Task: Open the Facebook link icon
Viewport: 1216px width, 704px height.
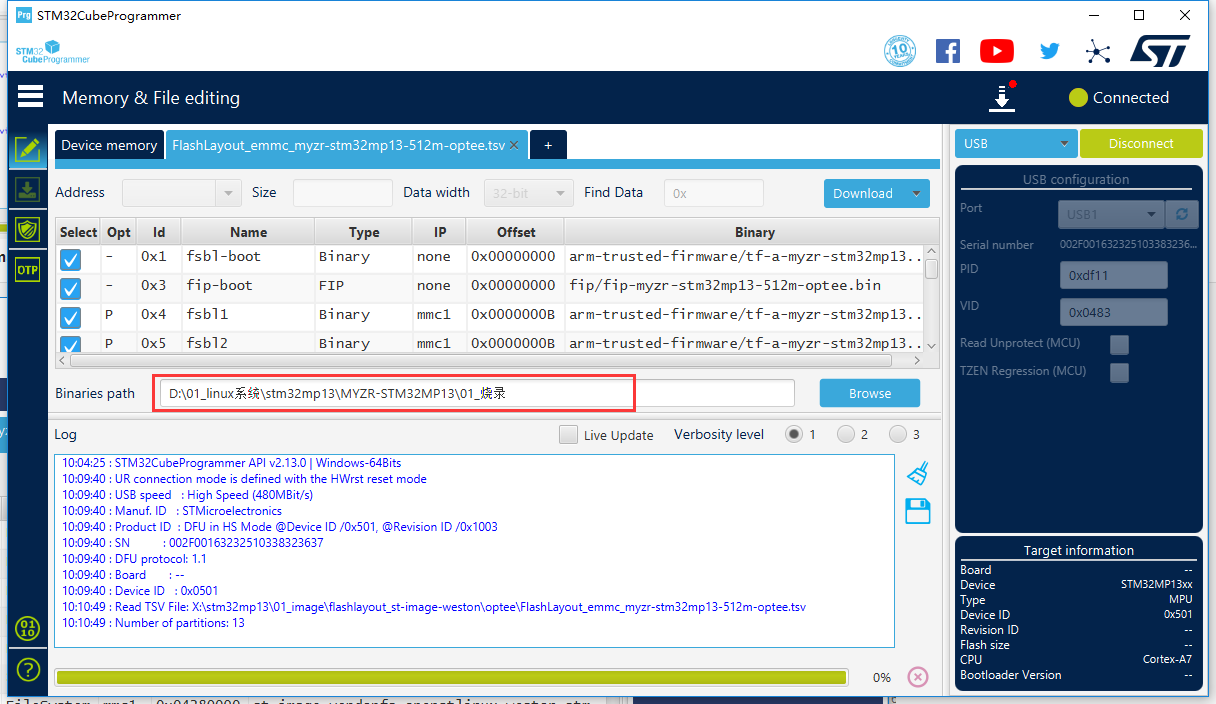Action: click(x=948, y=51)
